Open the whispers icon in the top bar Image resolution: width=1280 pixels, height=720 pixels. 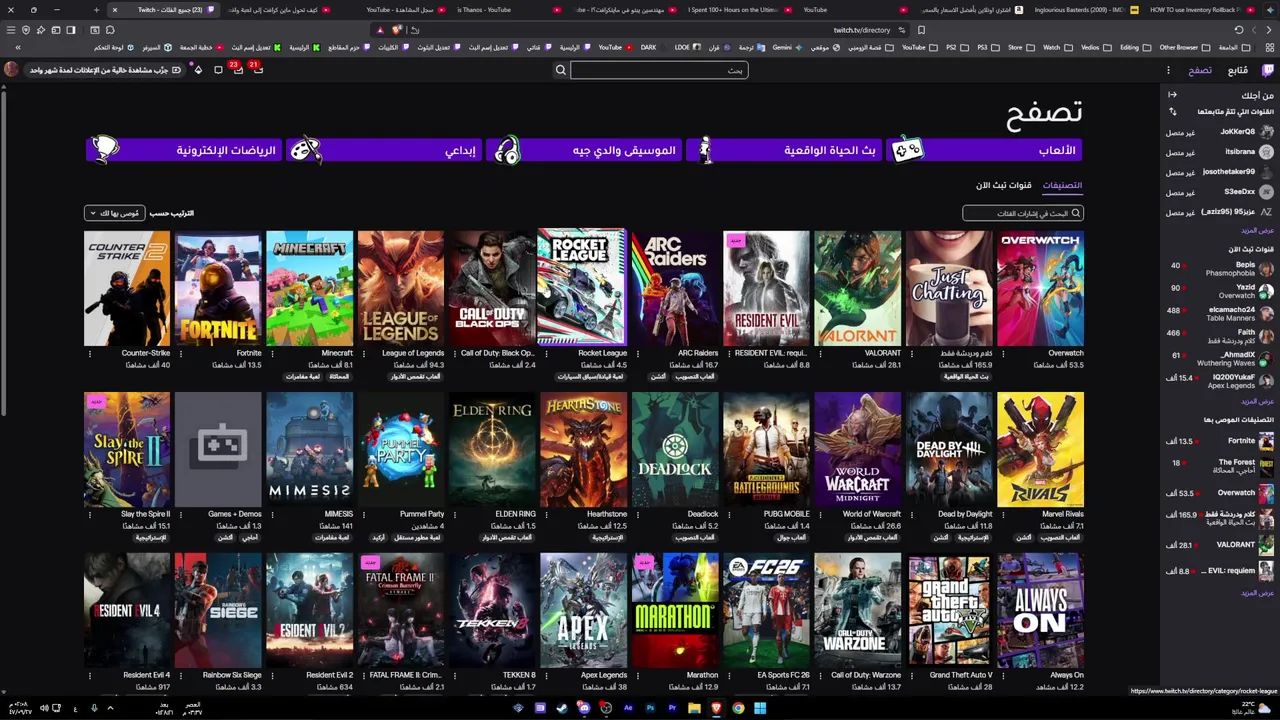(x=218, y=70)
